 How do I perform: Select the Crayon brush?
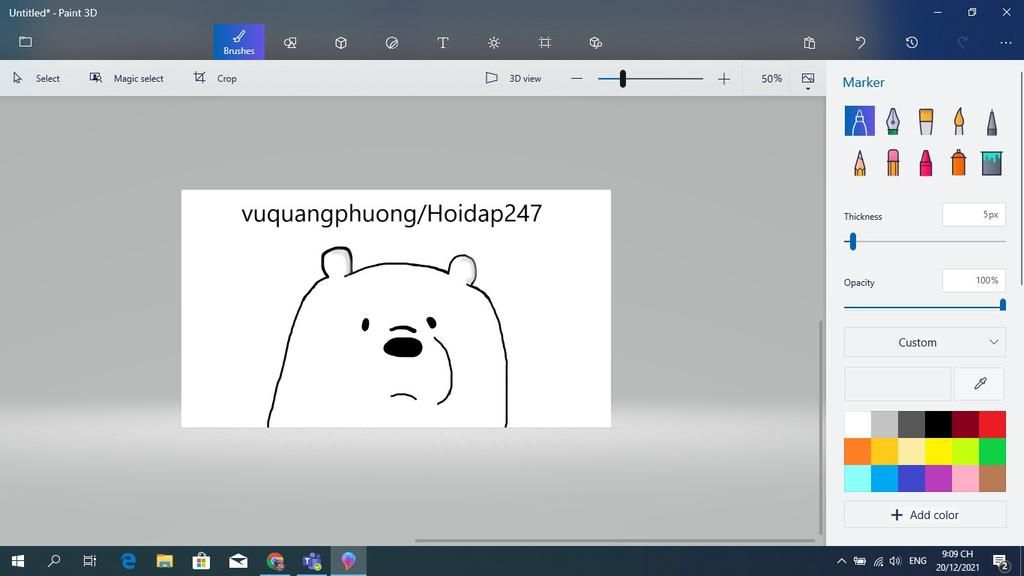point(925,163)
